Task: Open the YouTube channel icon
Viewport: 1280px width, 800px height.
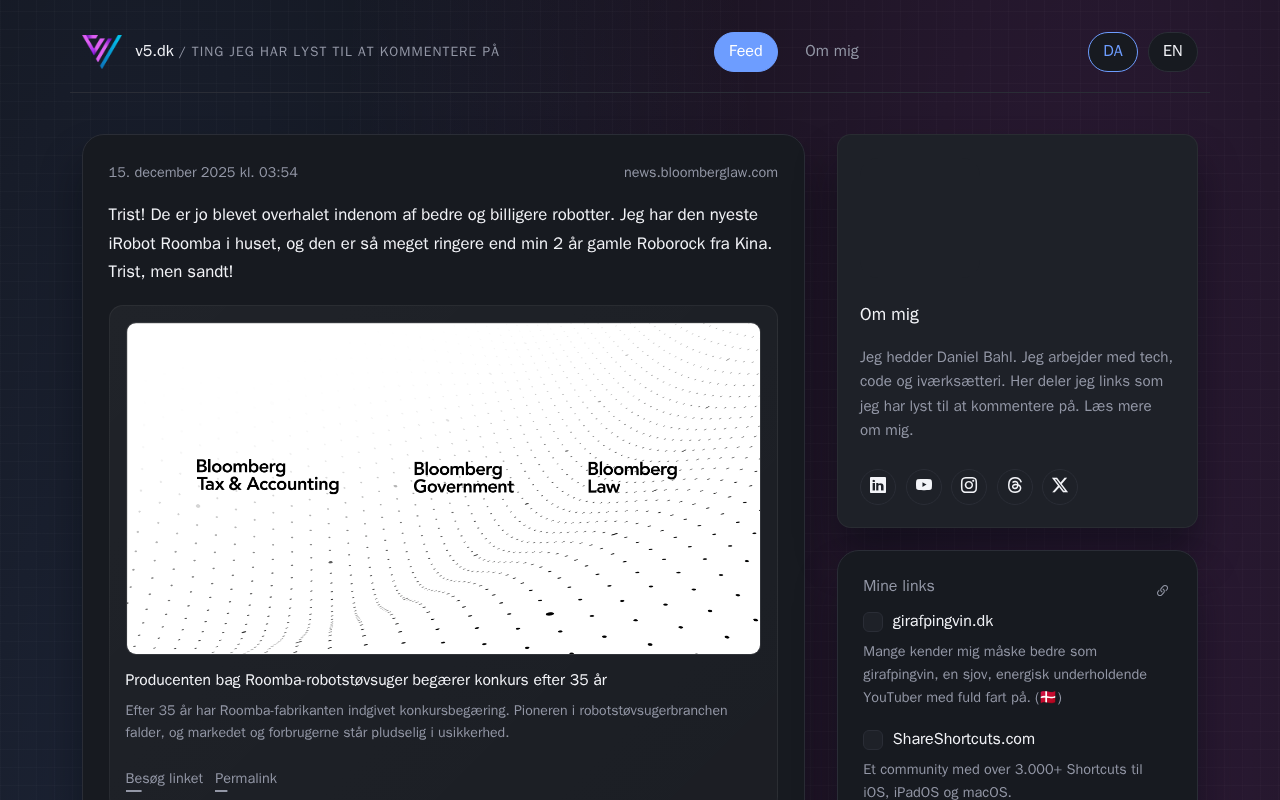Action: [924, 486]
